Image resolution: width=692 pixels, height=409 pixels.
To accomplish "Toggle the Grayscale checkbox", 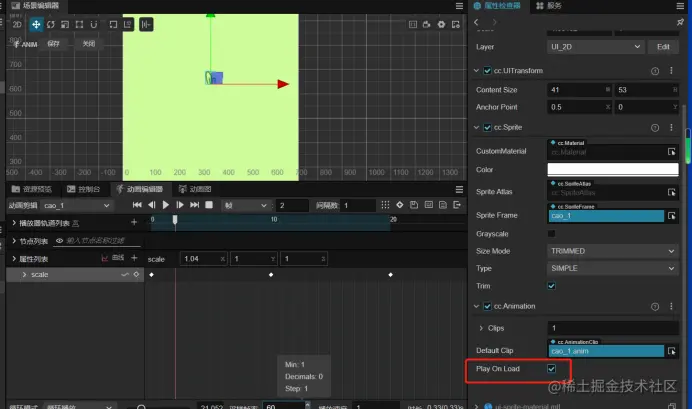I will [552, 233].
